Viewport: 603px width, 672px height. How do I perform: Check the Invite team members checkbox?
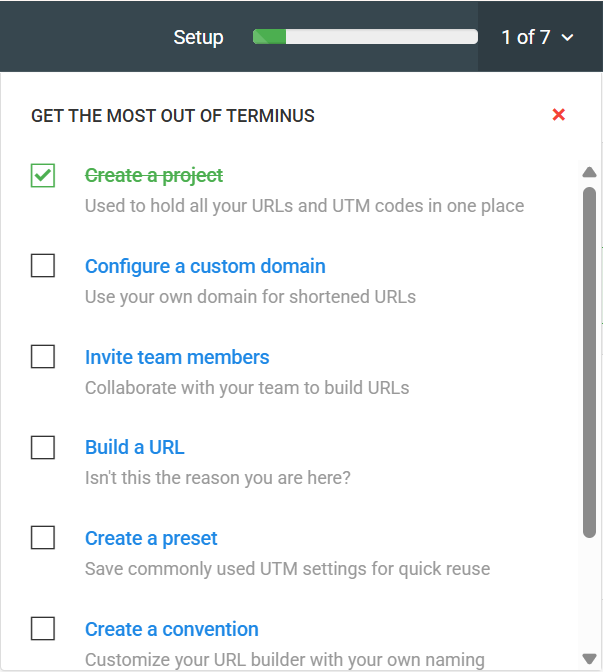pos(43,357)
